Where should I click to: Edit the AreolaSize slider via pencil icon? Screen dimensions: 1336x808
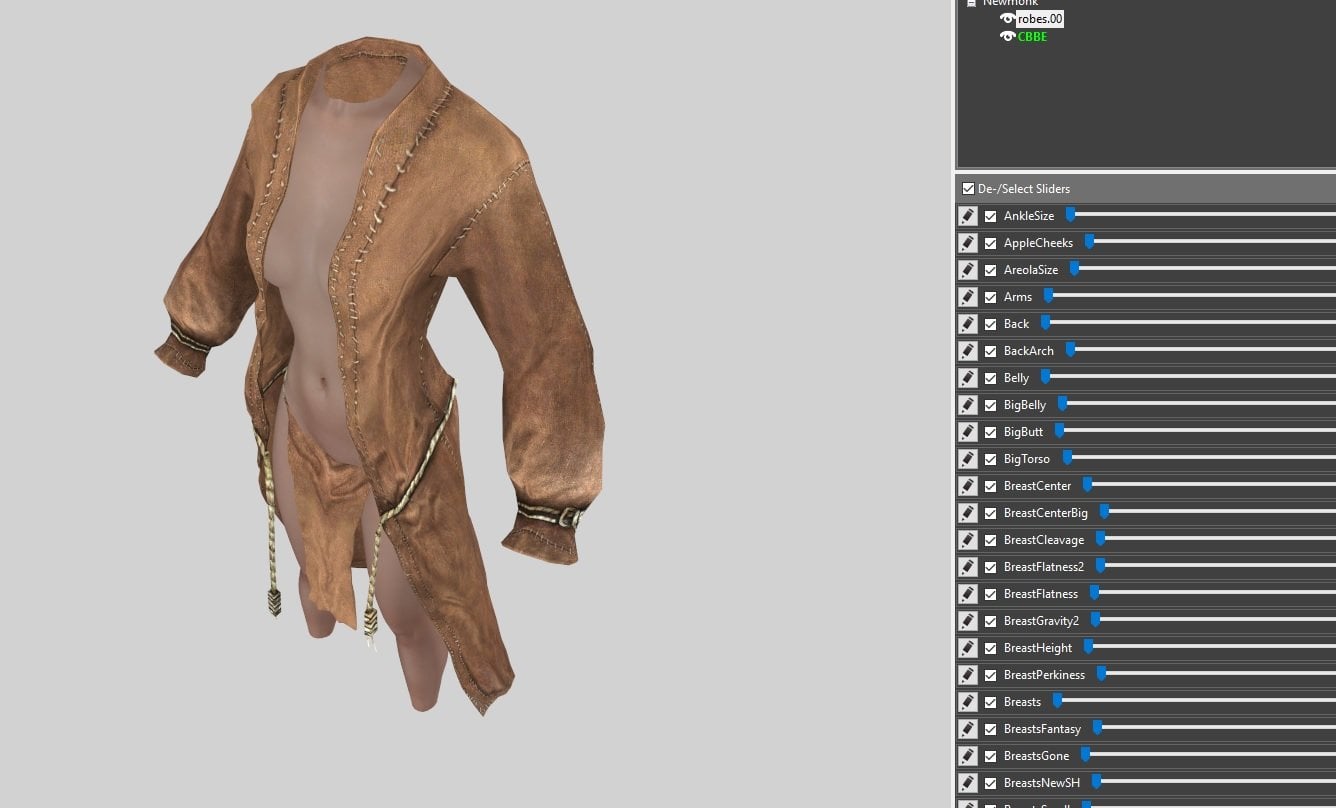pyautogui.click(x=967, y=270)
